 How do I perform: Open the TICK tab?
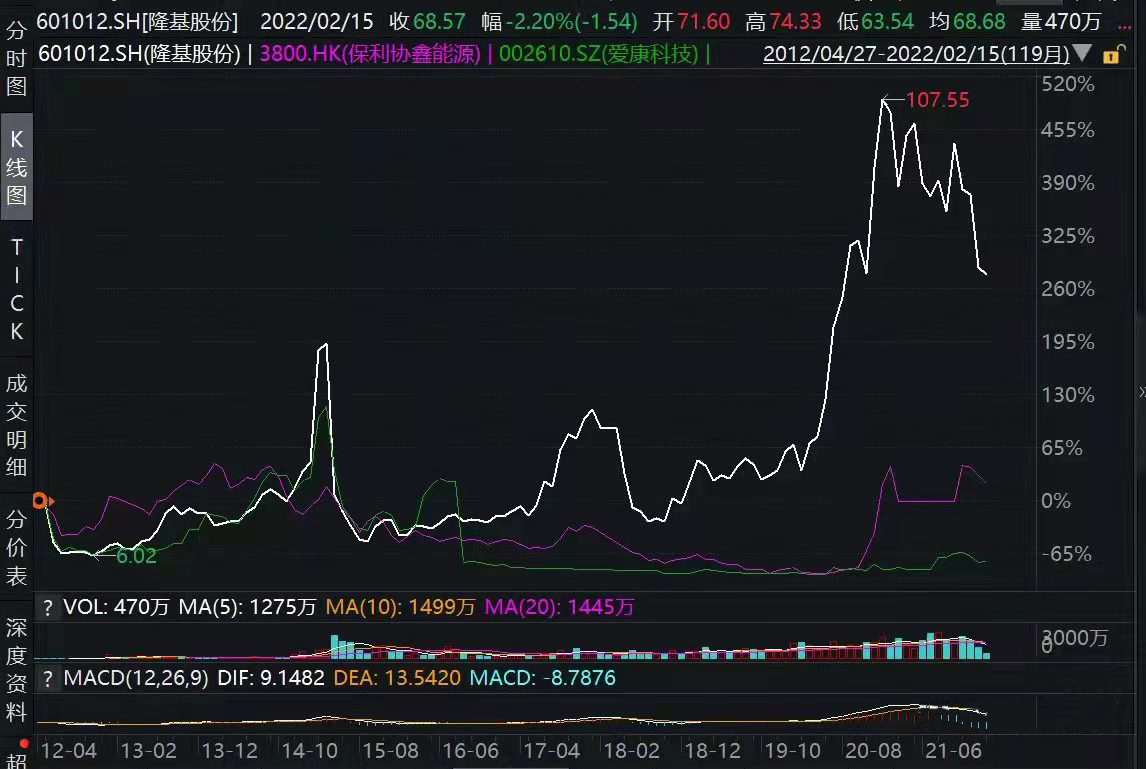click(x=17, y=289)
